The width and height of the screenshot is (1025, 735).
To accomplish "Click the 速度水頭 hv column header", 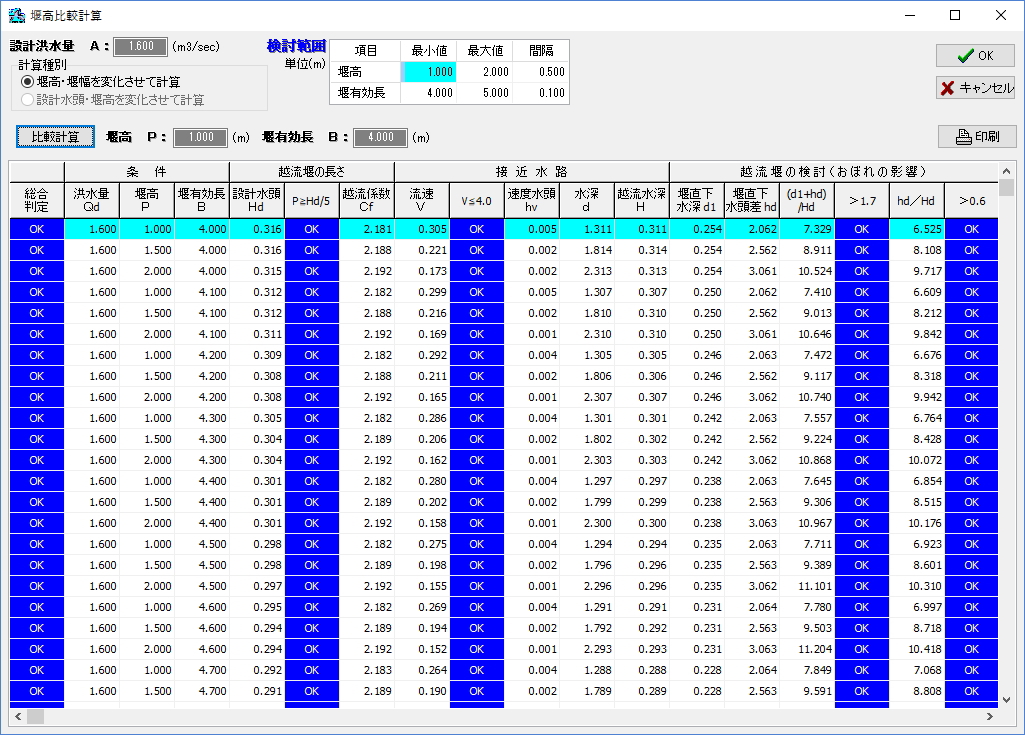I will [531, 200].
